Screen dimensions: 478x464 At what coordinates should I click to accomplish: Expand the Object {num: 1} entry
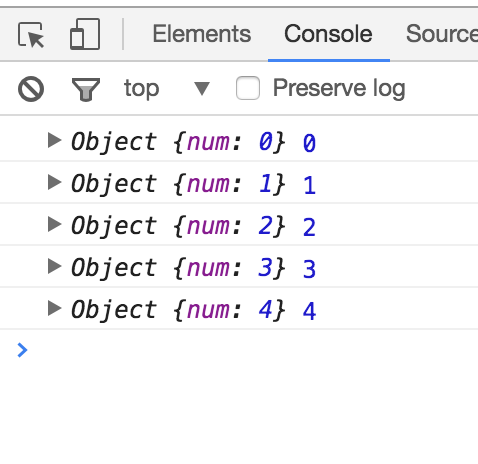(54, 182)
